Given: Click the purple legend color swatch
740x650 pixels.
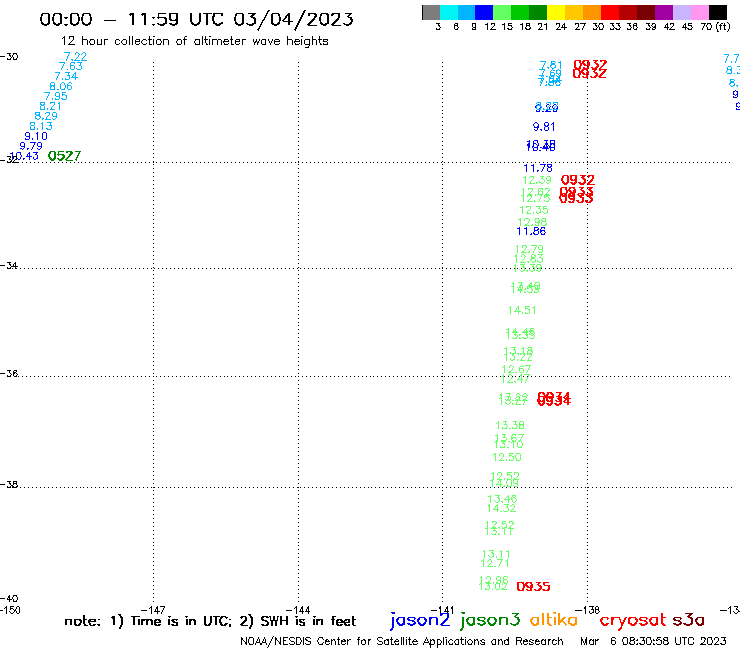Looking at the screenshot, I should (x=664, y=12).
